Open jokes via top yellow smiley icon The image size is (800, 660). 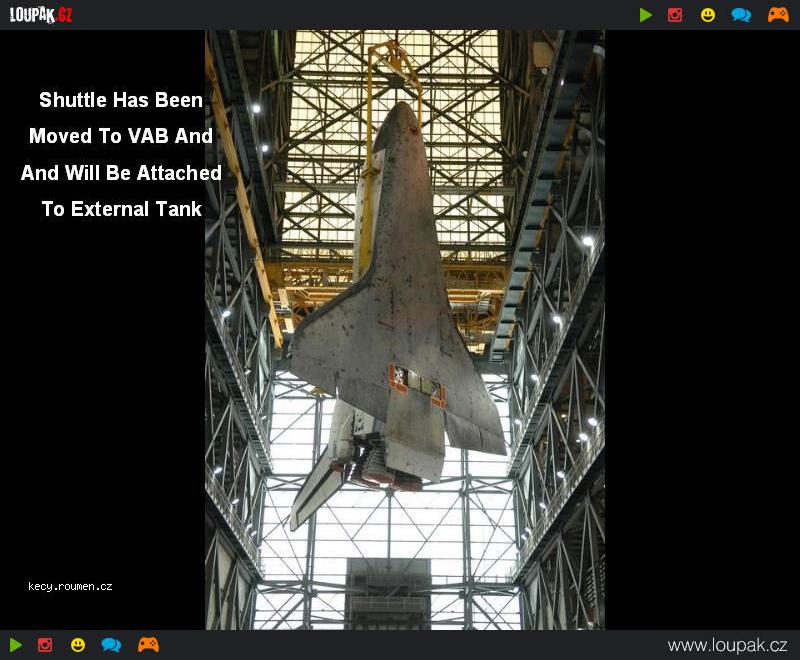point(708,15)
